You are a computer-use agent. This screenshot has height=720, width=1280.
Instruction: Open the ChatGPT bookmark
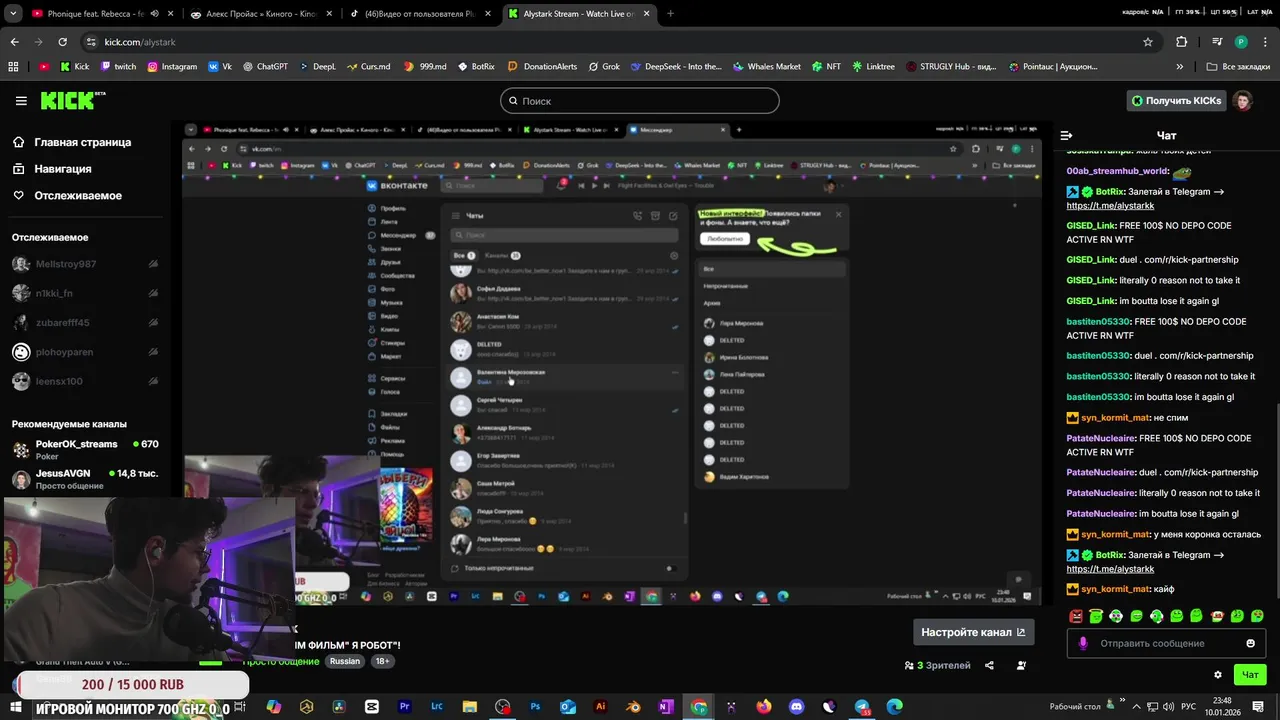pyautogui.click(x=264, y=67)
